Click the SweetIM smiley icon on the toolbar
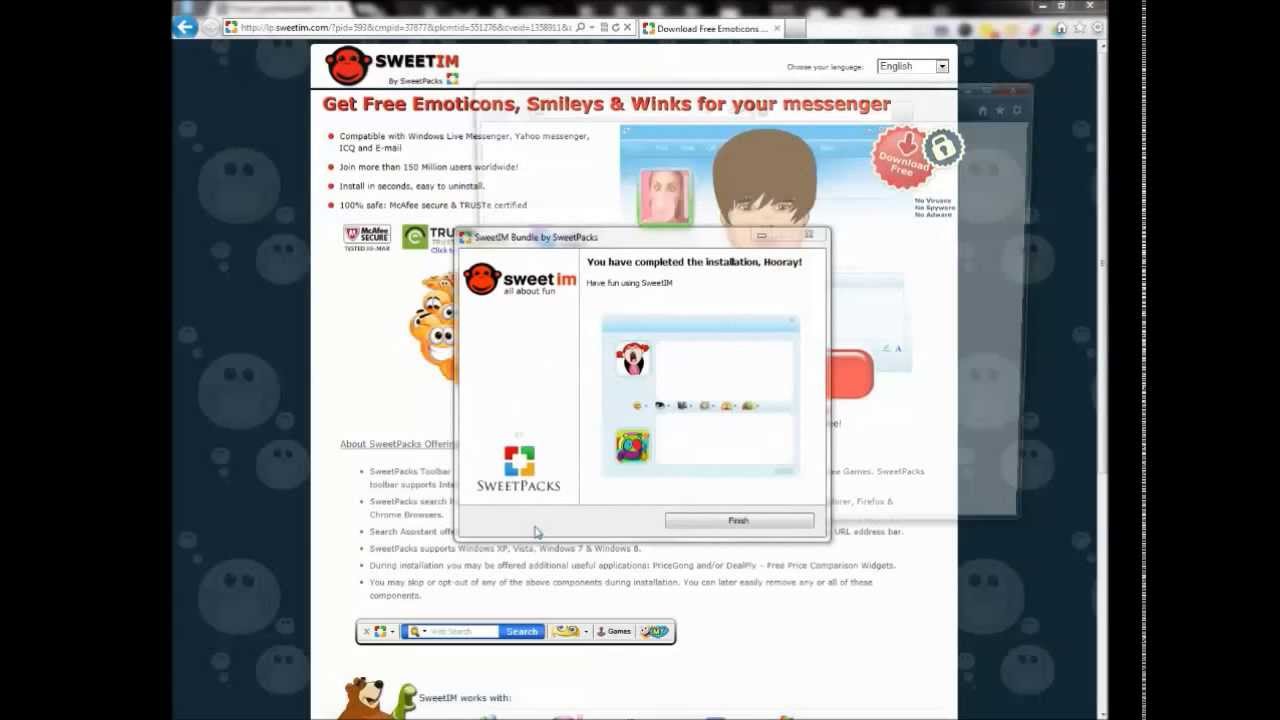1280x720 pixels. tap(654, 632)
